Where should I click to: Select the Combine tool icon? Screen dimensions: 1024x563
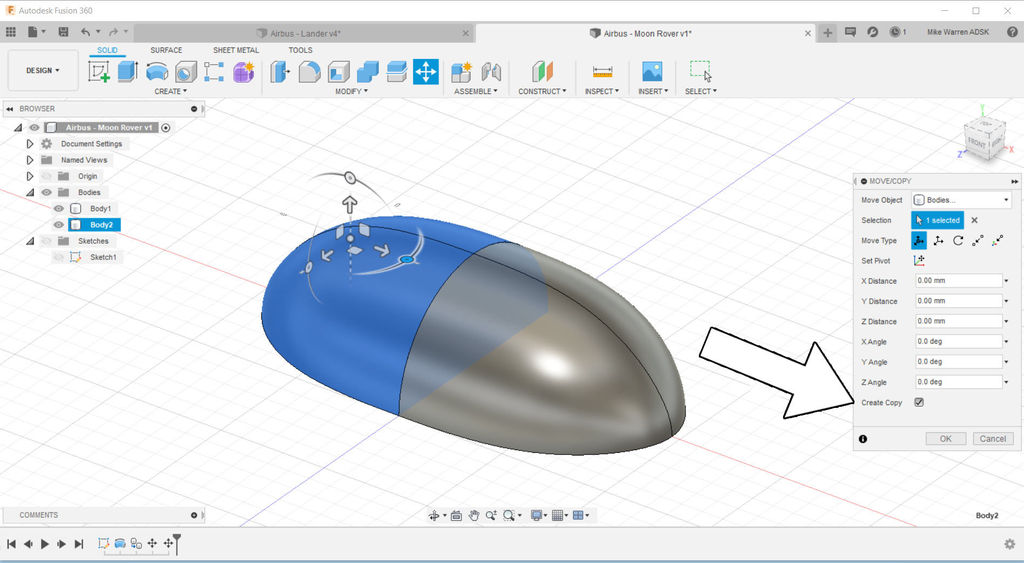pyautogui.click(x=368, y=72)
